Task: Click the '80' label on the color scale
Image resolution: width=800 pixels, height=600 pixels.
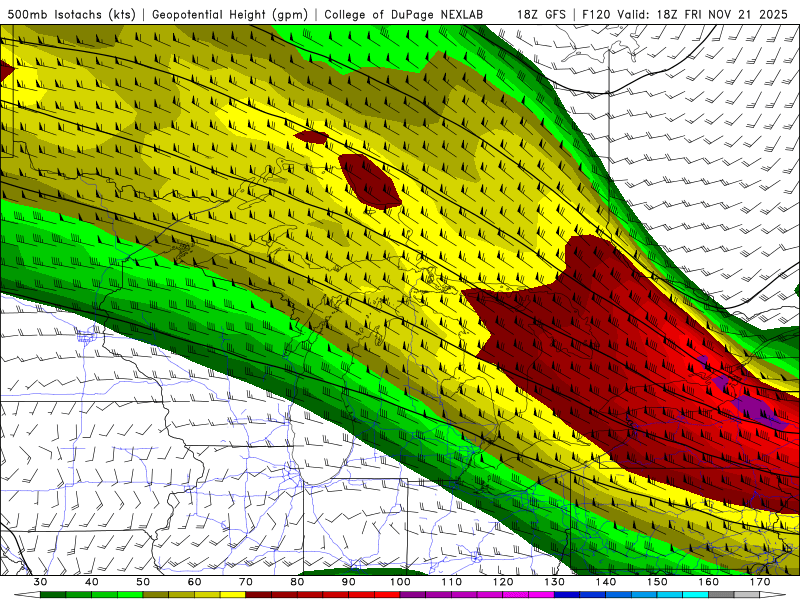Action: (x=297, y=582)
